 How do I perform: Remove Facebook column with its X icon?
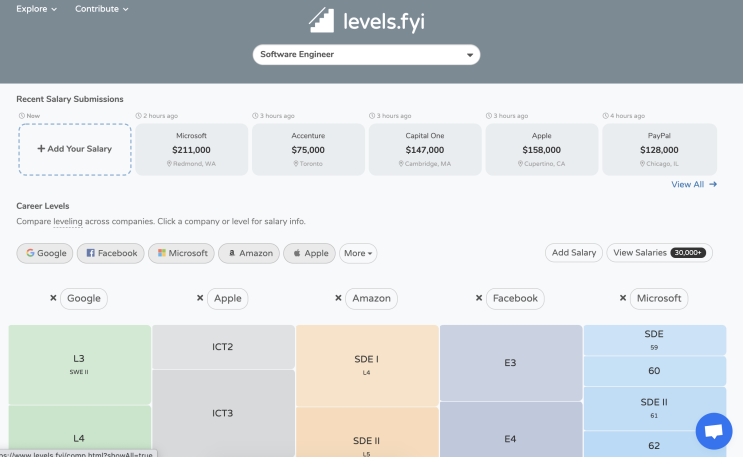(479, 298)
